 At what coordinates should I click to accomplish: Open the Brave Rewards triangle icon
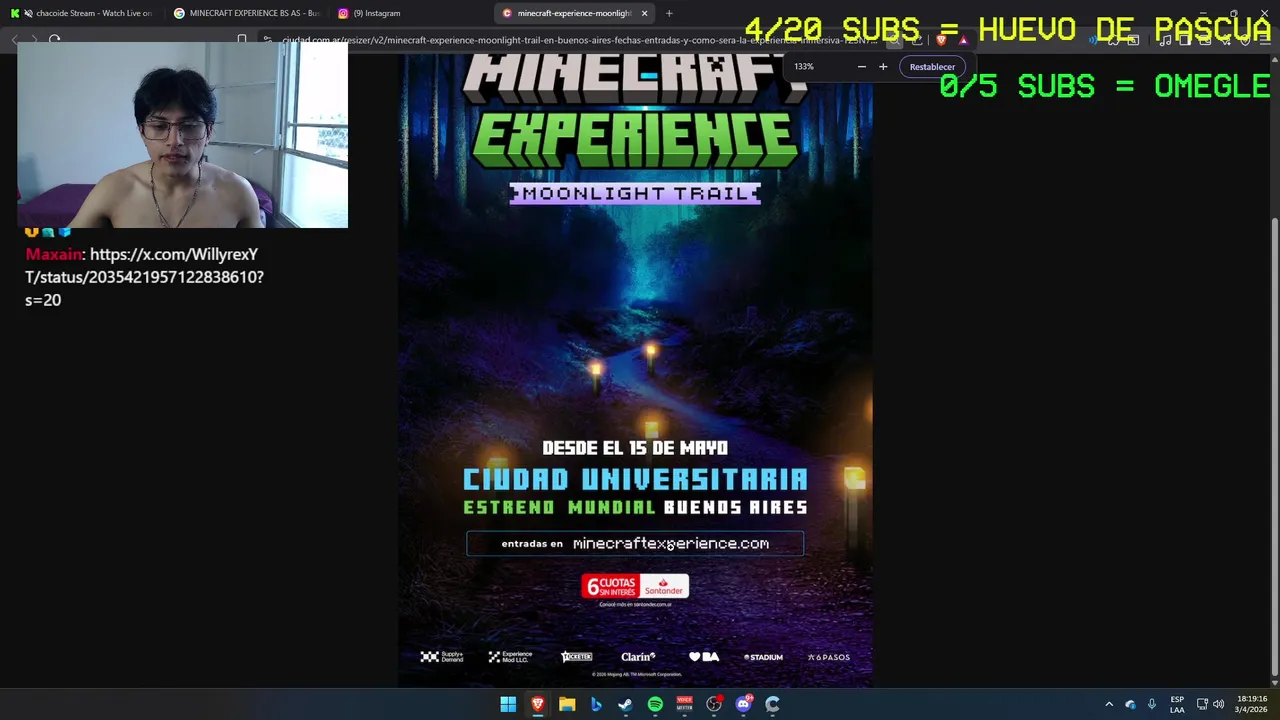pyautogui.click(x=963, y=40)
